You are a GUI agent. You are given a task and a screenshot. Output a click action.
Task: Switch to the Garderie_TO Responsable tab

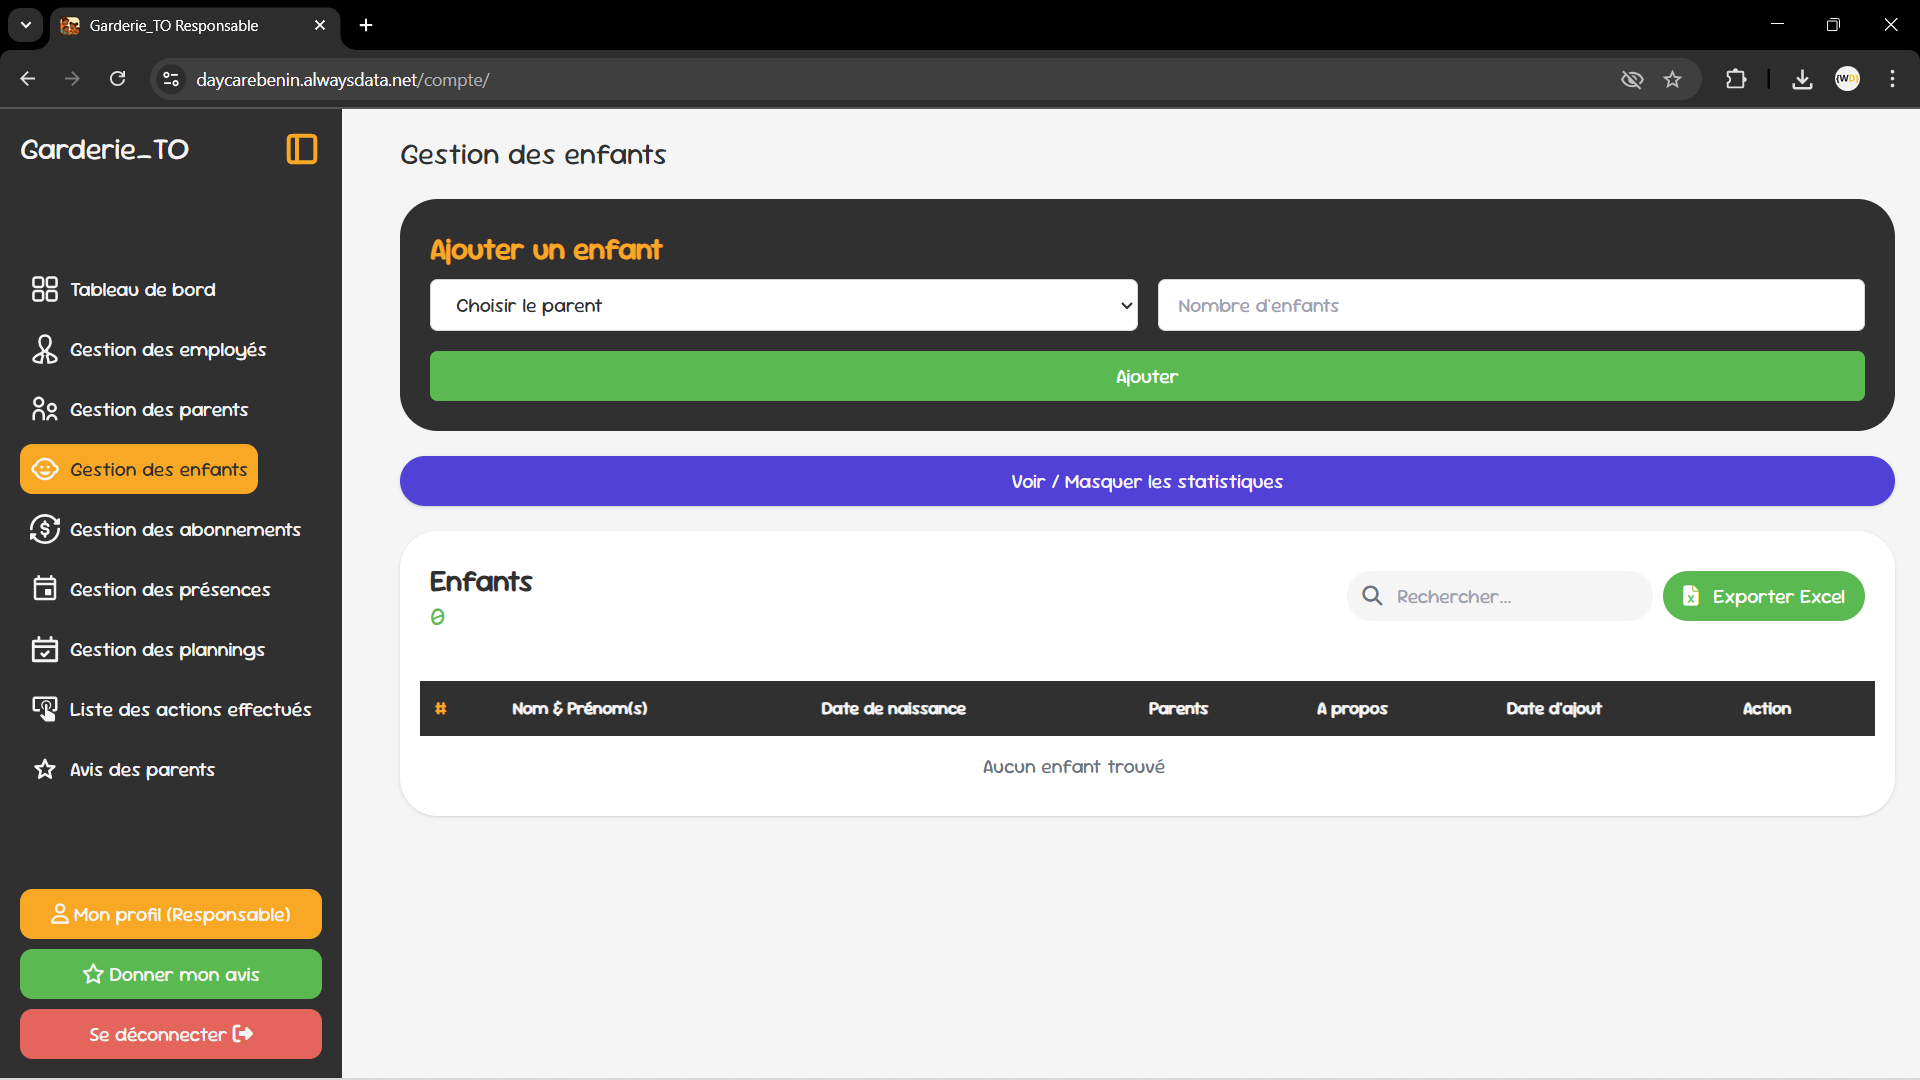click(175, 25)
